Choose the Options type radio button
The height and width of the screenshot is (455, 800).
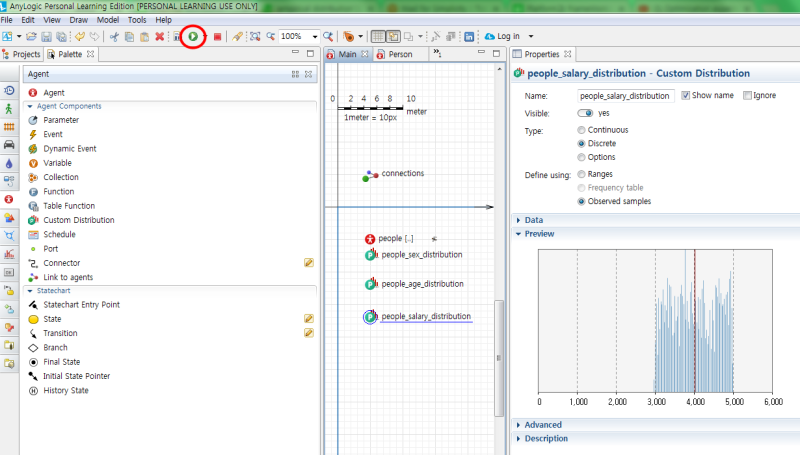pyautogui.click(x=581, y=158)
